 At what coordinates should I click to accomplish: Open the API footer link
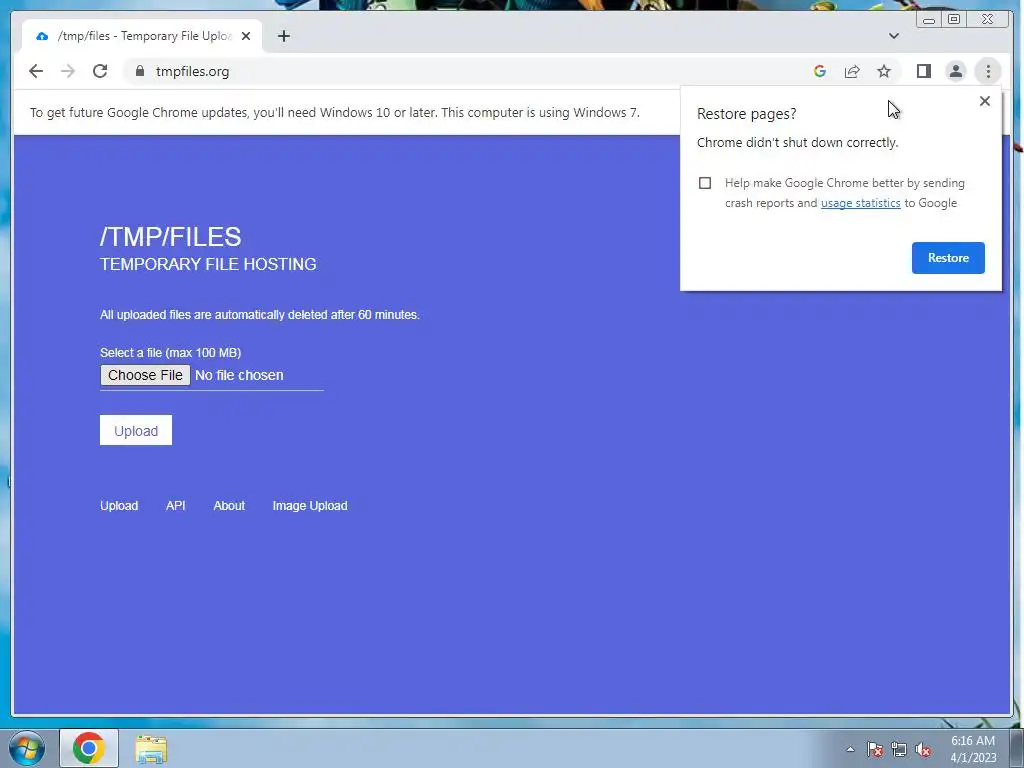tap(176, 505)
